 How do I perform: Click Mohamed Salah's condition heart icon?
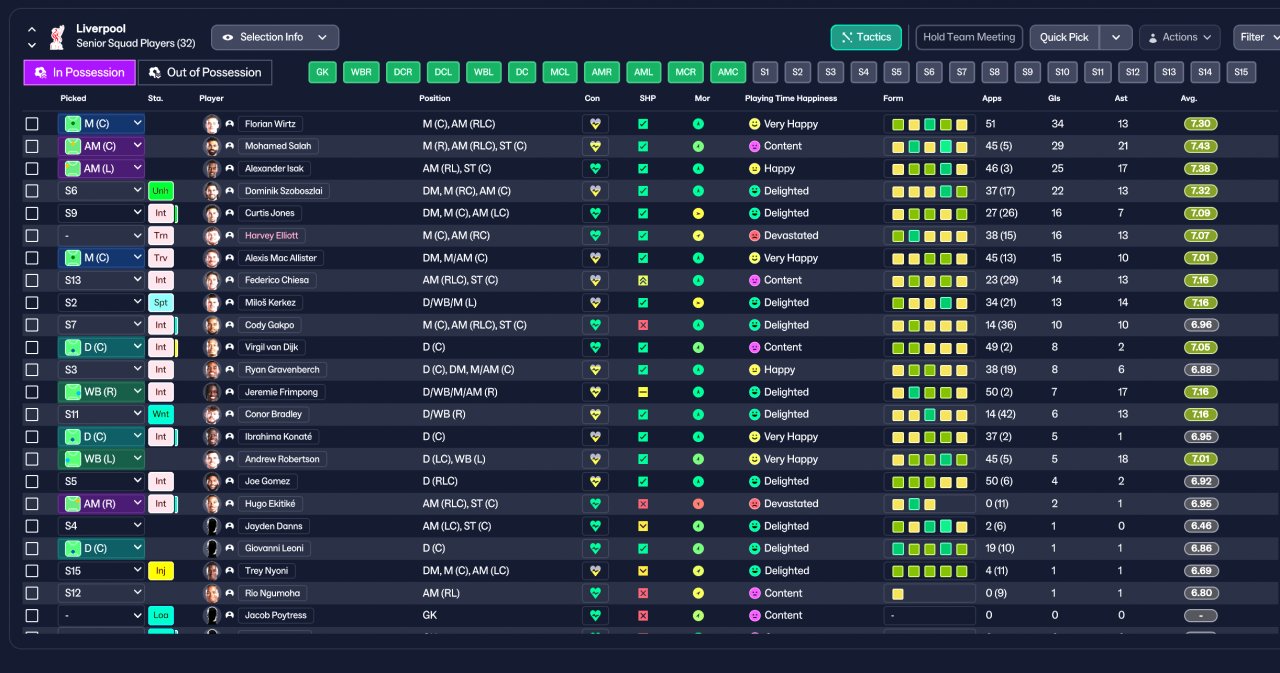(x=596, y=146)
